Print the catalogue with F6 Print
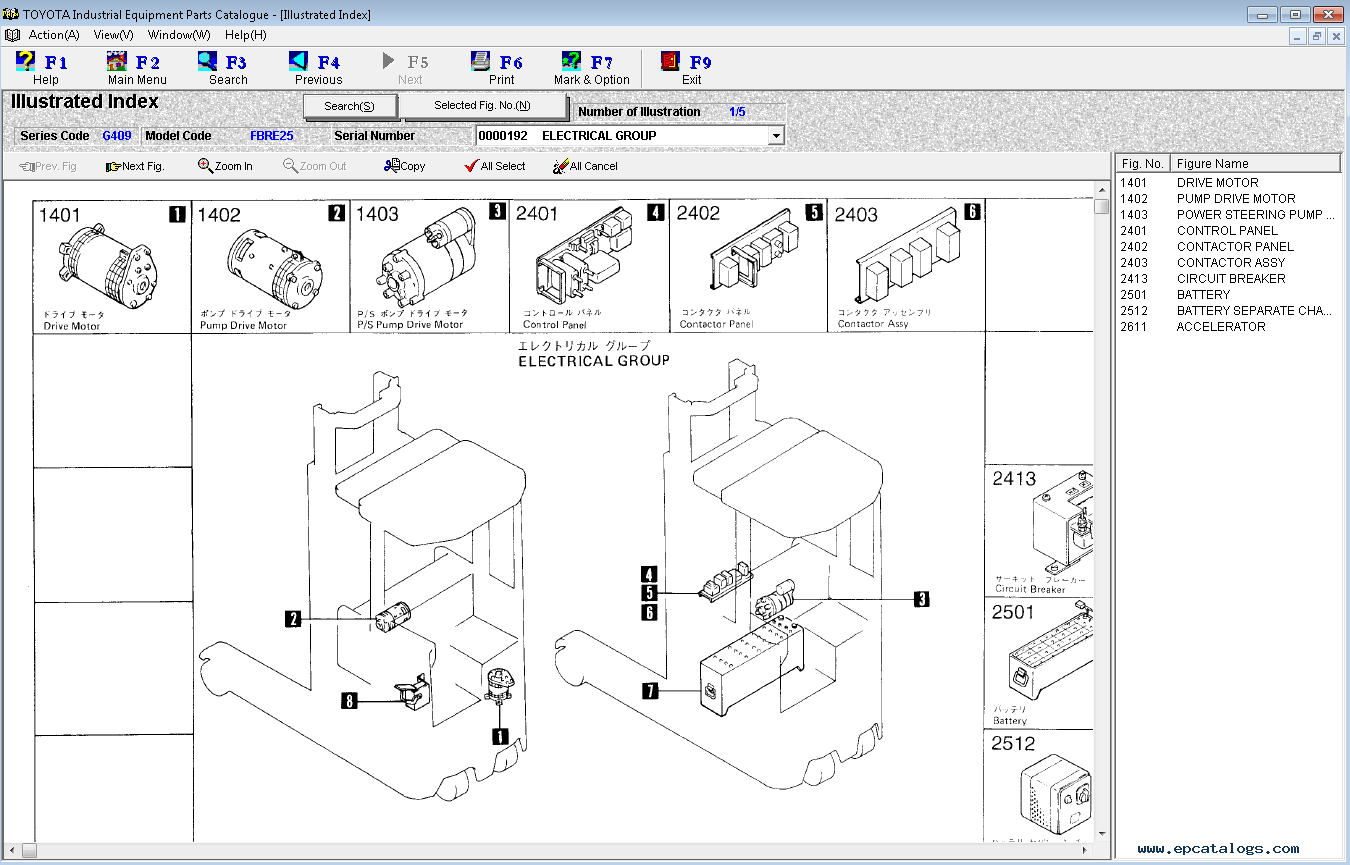The width and height of the screenshot is (1350, 865). coord(498,67)
